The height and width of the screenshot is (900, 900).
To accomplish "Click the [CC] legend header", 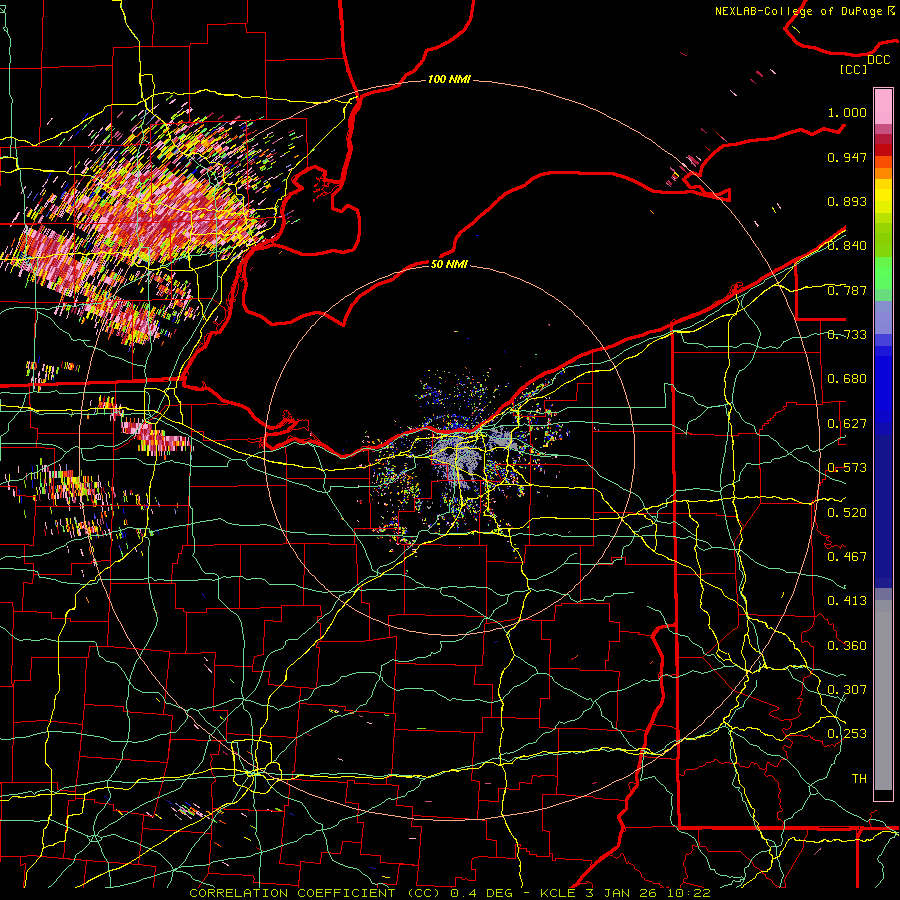I will [853, 69].
